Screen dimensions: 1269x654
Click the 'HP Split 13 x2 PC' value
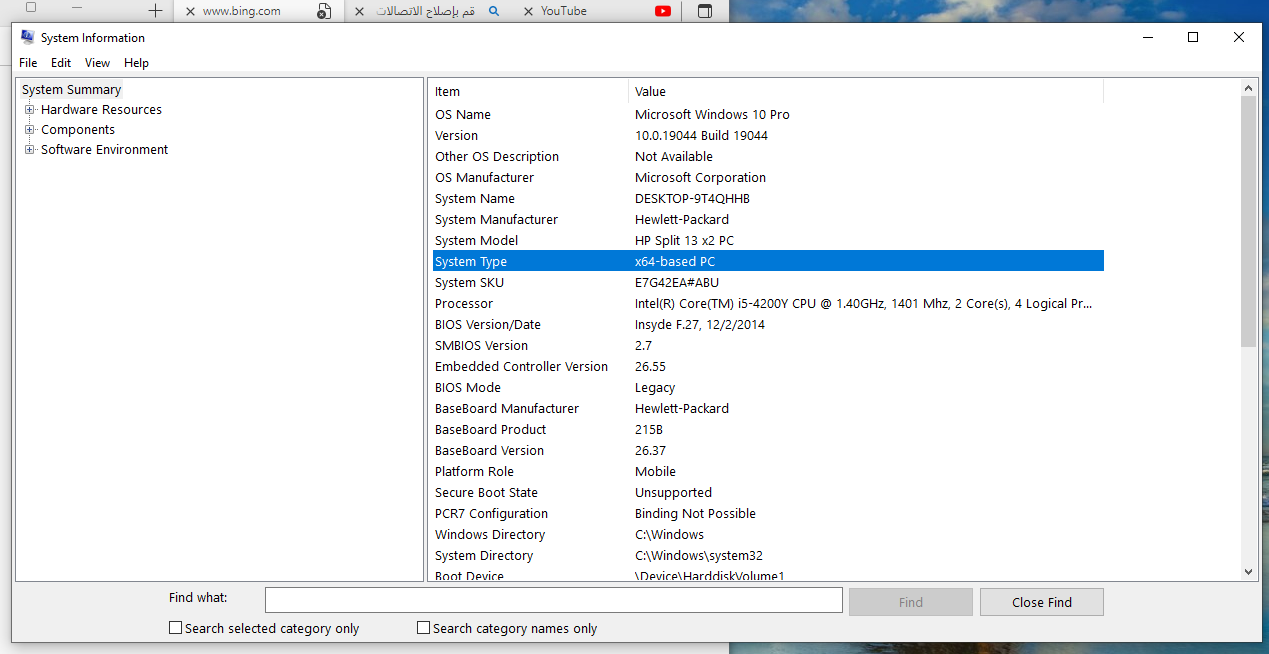pos(685,241)
